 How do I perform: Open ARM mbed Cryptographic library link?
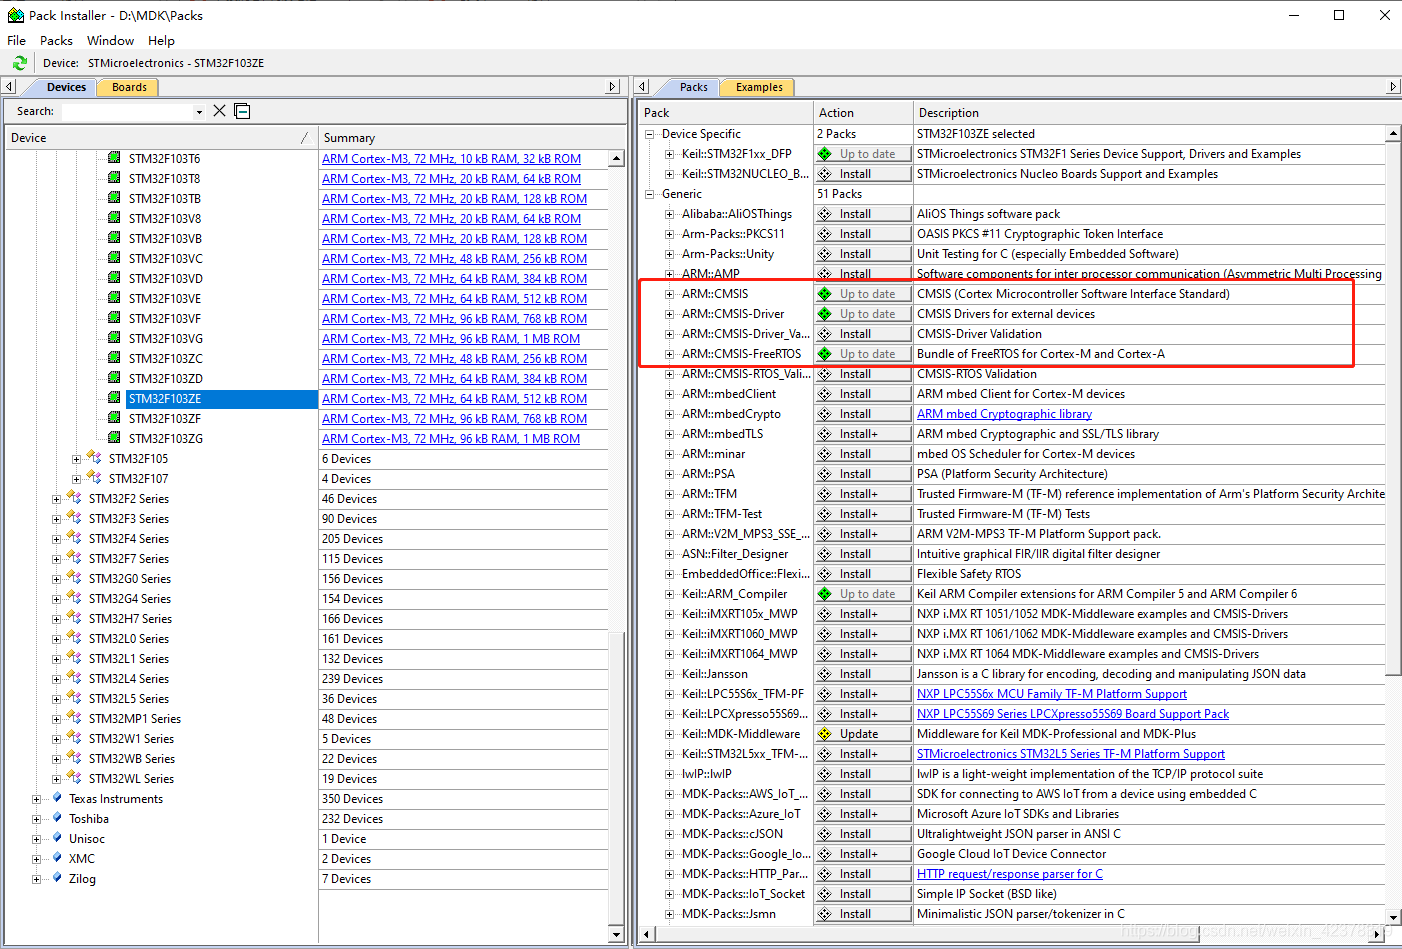click(1004, 414)
